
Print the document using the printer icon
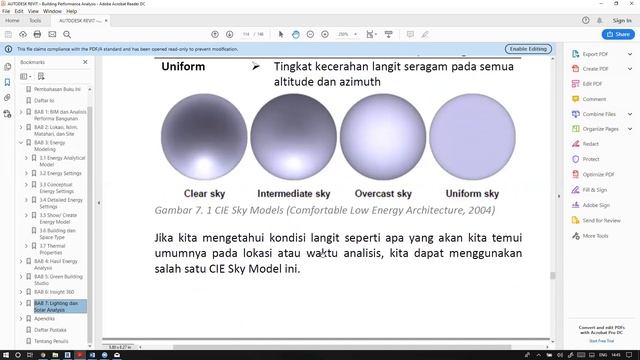pyautogui.click(x=37, y=35)
